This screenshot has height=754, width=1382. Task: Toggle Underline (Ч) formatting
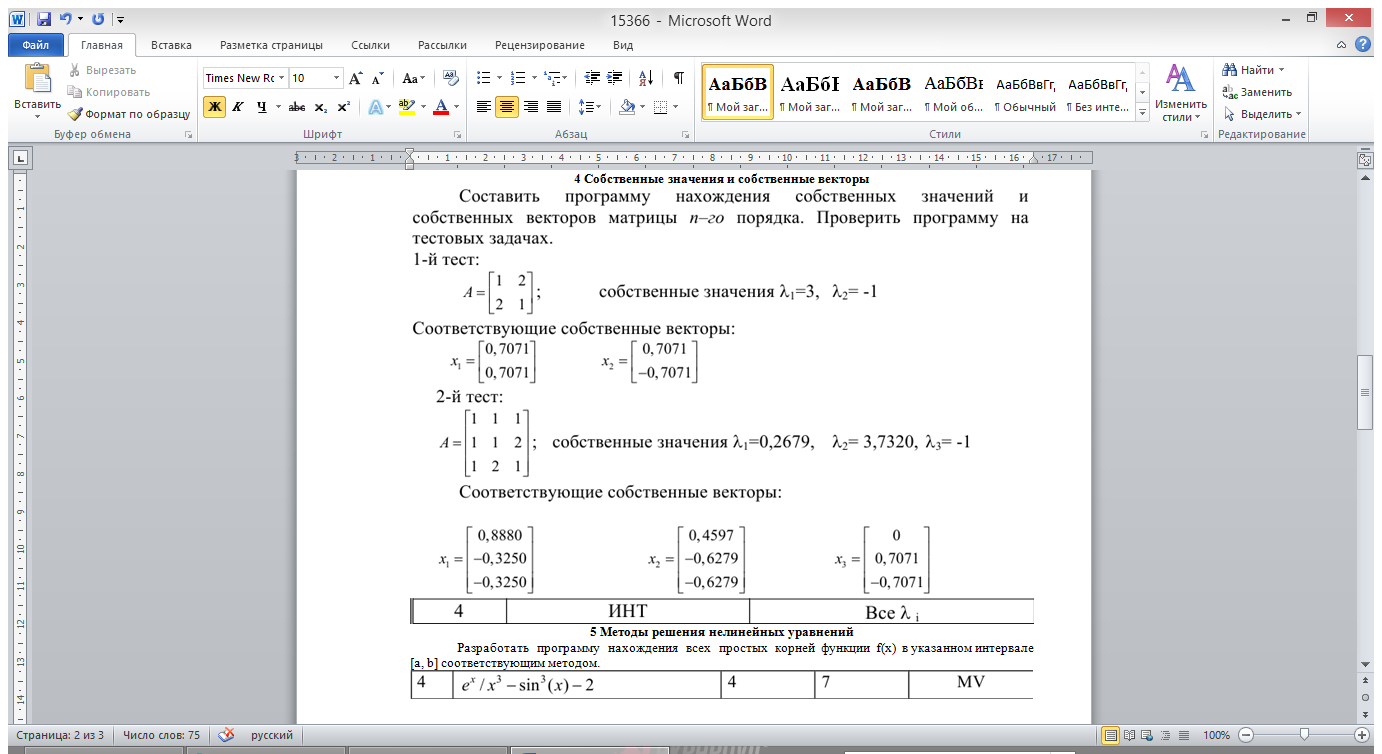coord(261,107)
